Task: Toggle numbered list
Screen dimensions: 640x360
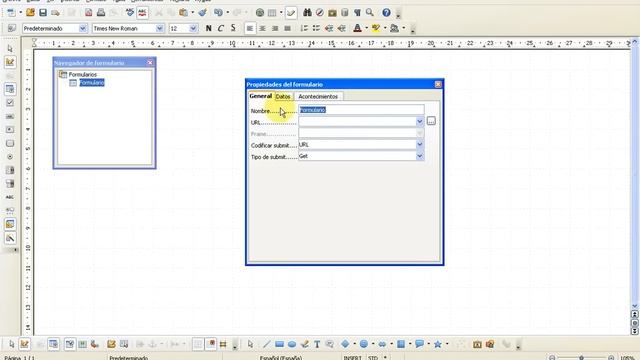Action: coord(304,28)
